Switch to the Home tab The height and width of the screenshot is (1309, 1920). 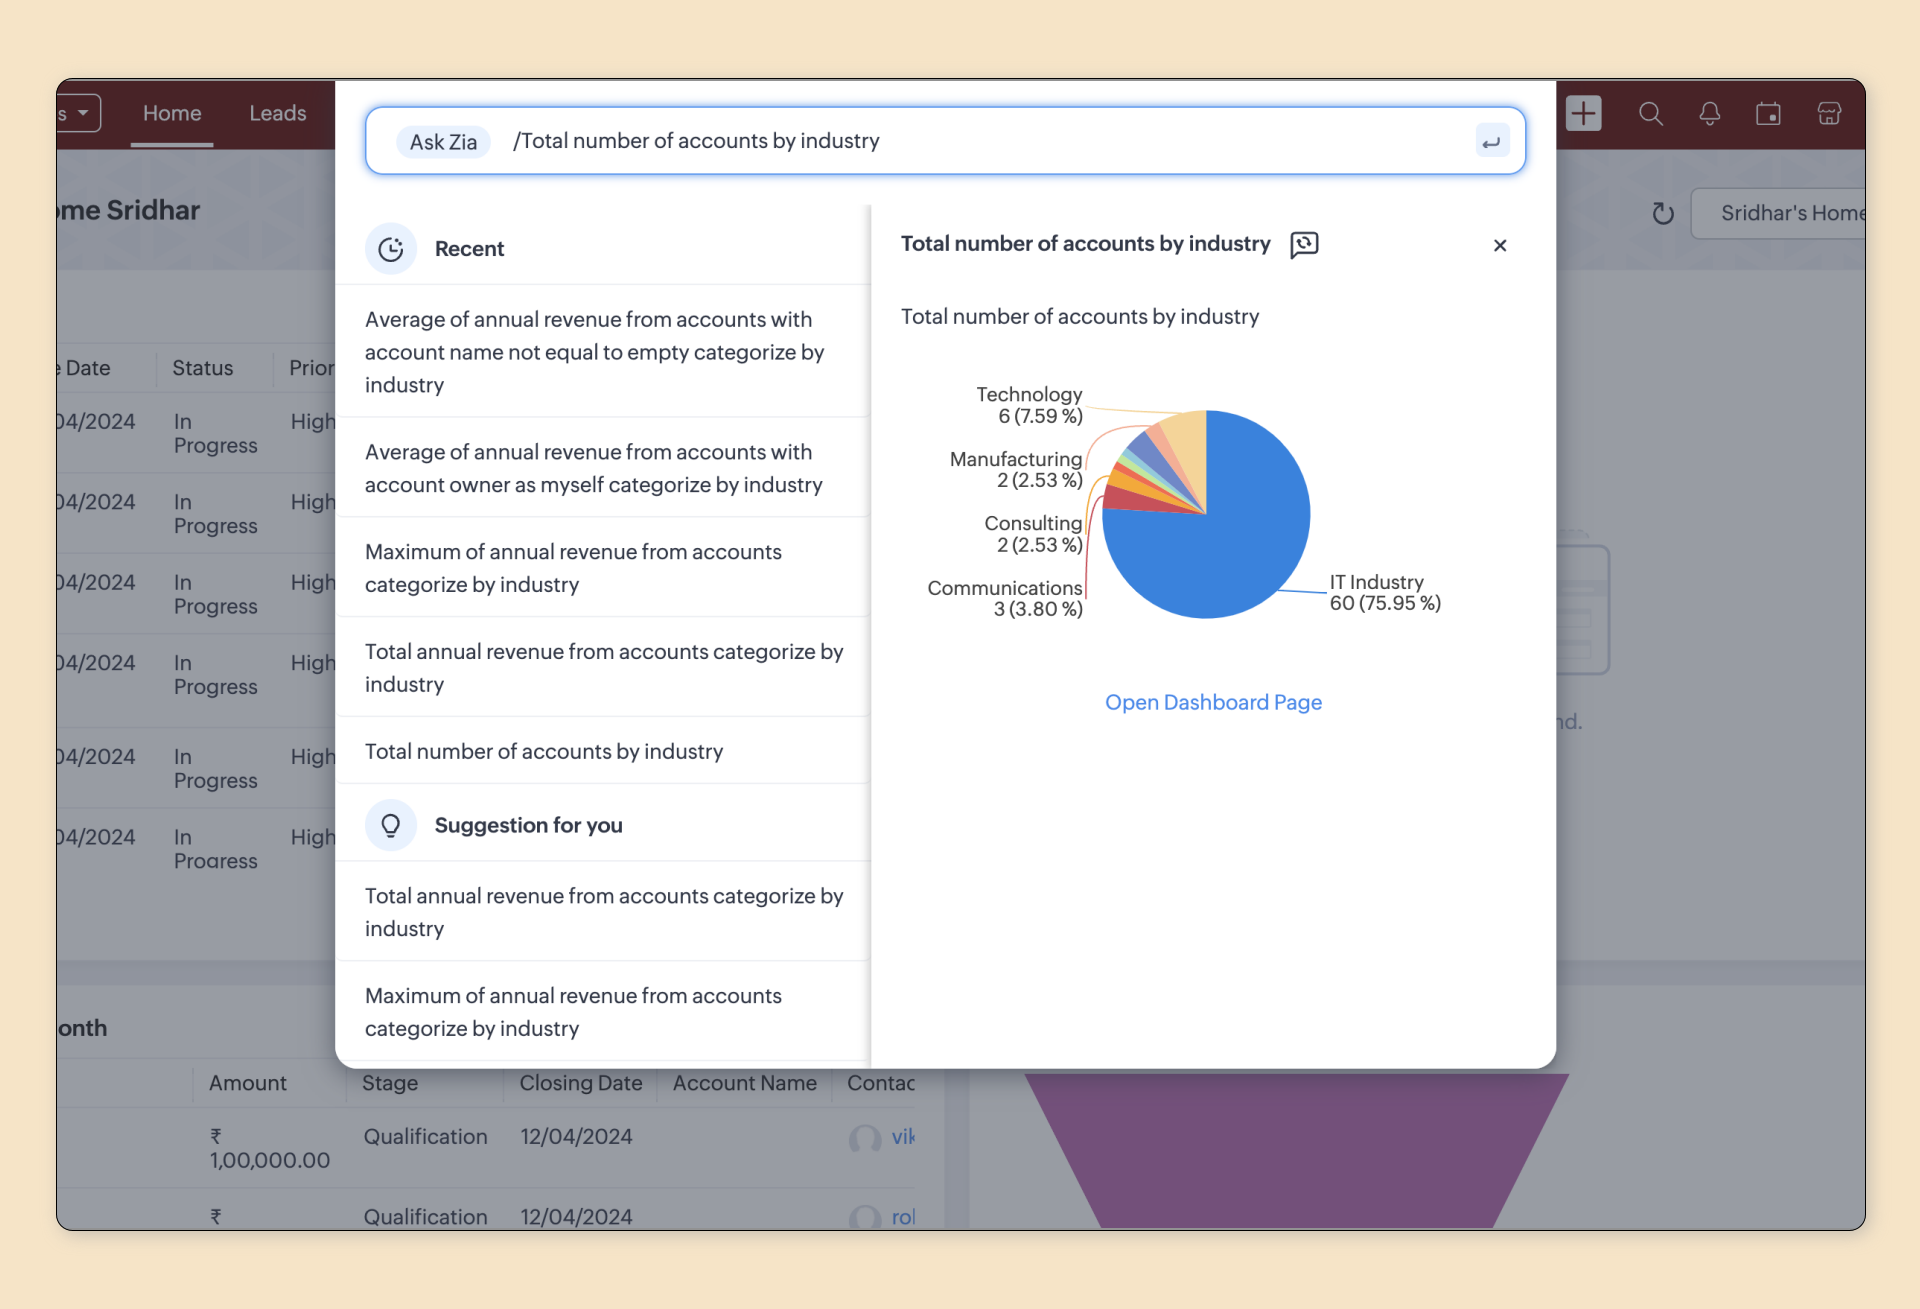[x=172, y=114]
